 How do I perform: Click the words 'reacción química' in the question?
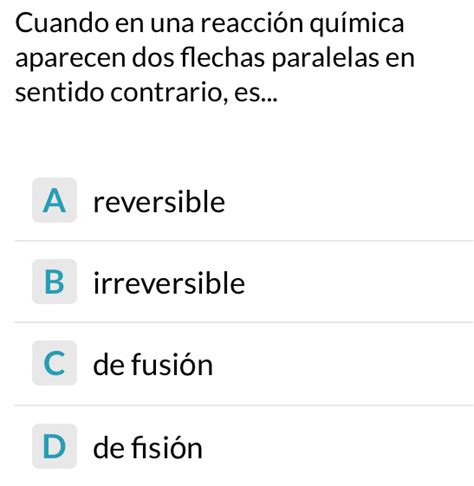point(302,23)
